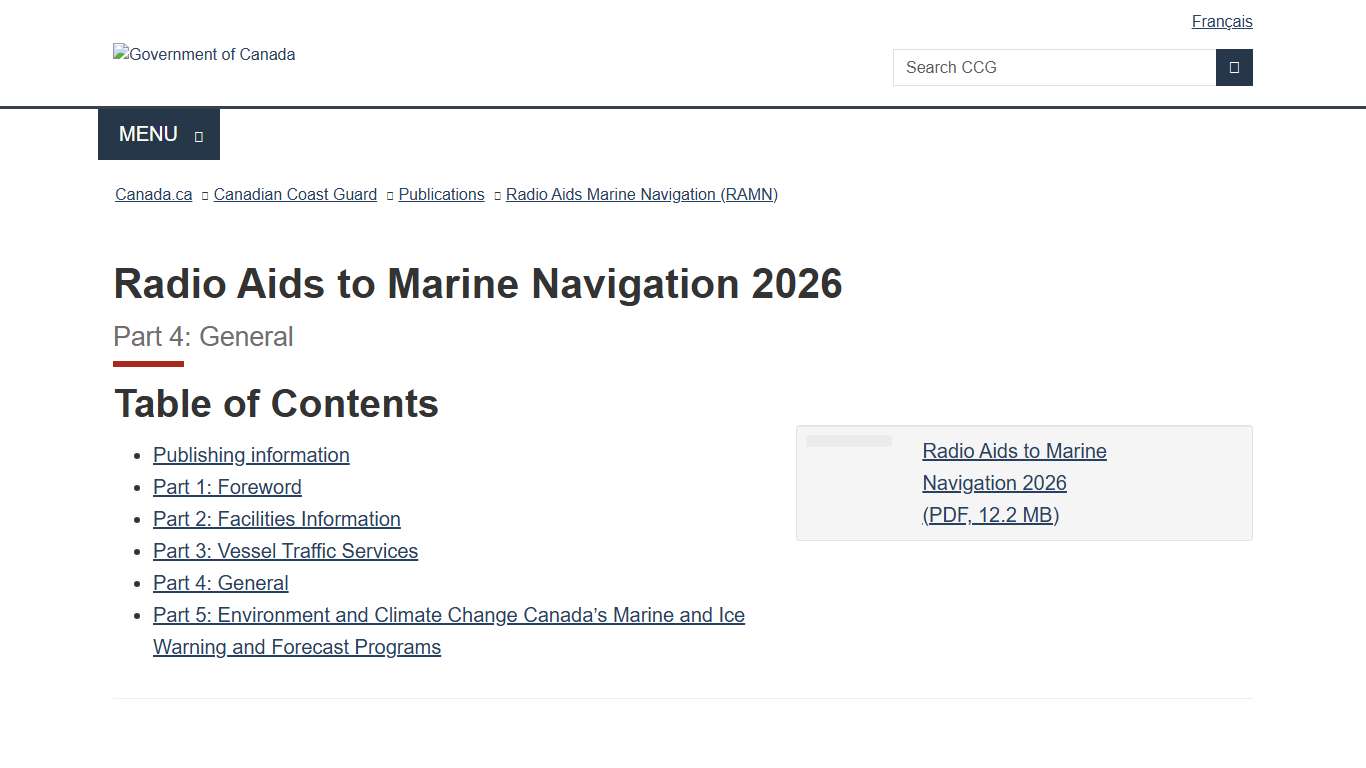Open Part 2: Facilities Information

coord(276,519)
